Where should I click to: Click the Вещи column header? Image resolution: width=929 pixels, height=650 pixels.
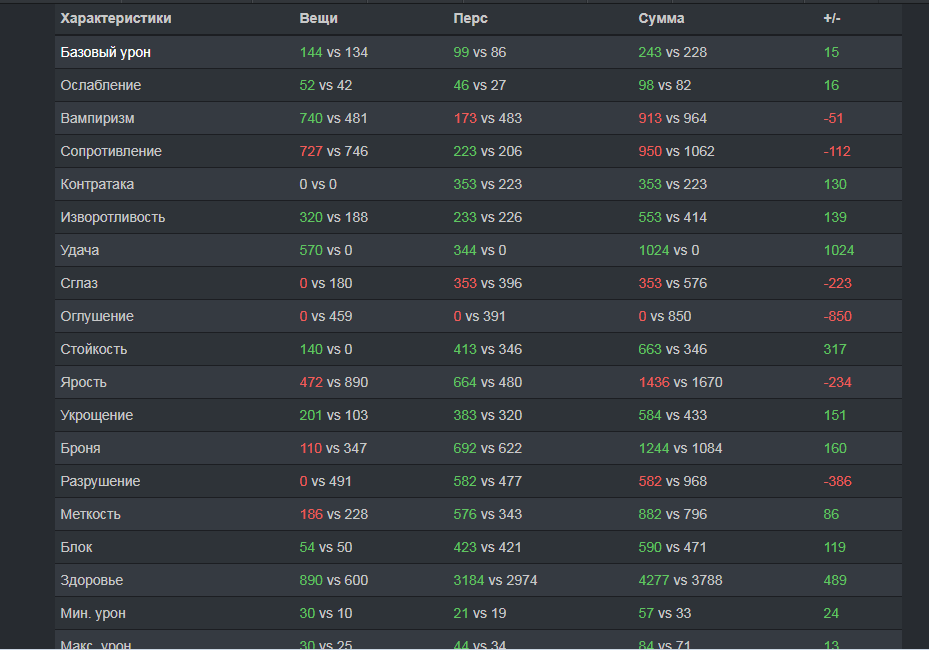point(318,18)
